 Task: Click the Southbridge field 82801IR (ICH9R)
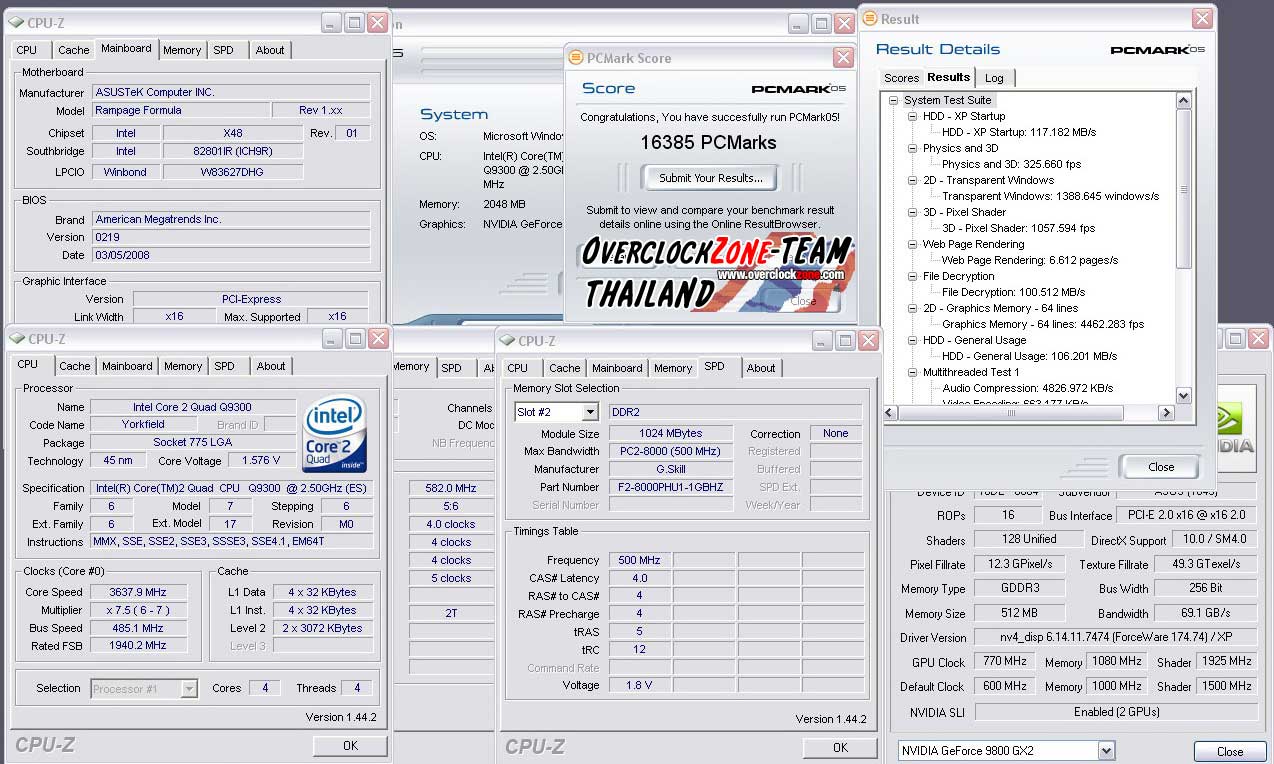(x=233, y=152)
